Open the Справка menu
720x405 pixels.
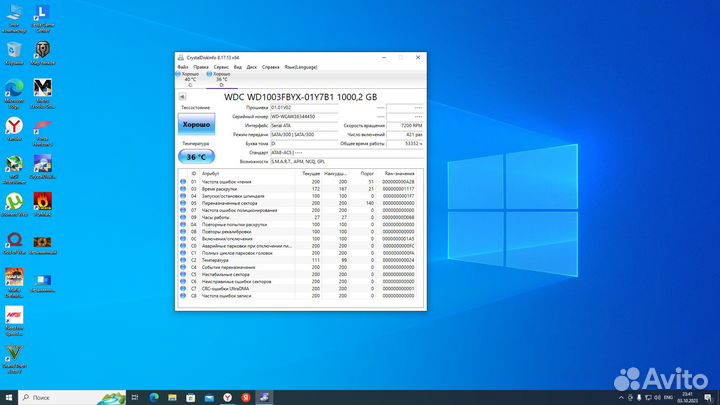[270, 67]
